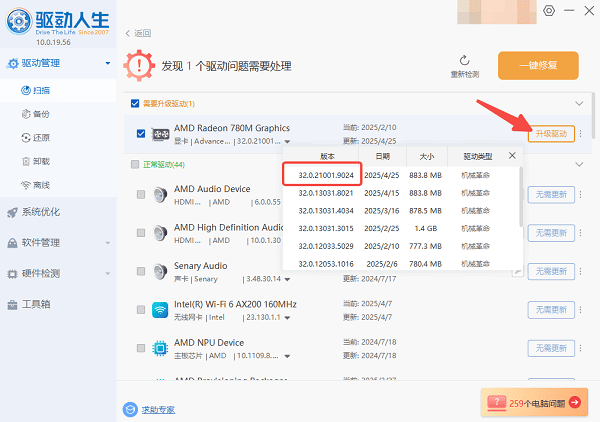Collapse the 需要升级驱动 section chevron
Image resolution: width=600 pixels, height=422 pixels.
coord(577,103)
